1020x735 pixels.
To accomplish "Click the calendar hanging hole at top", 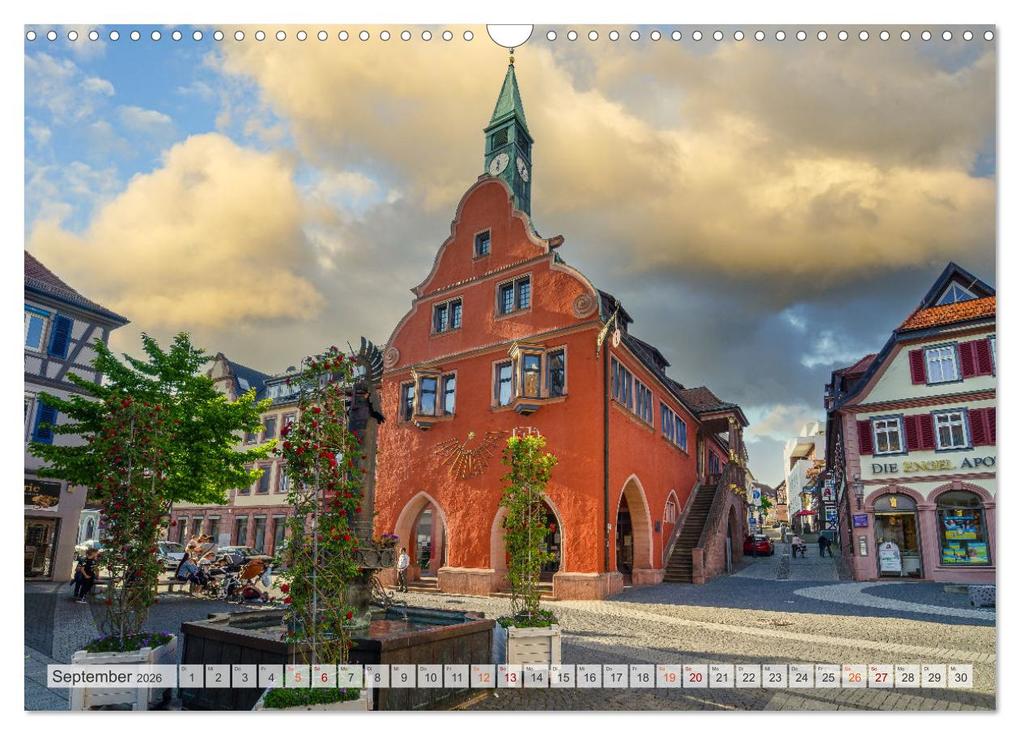I will tap(510, 34).
